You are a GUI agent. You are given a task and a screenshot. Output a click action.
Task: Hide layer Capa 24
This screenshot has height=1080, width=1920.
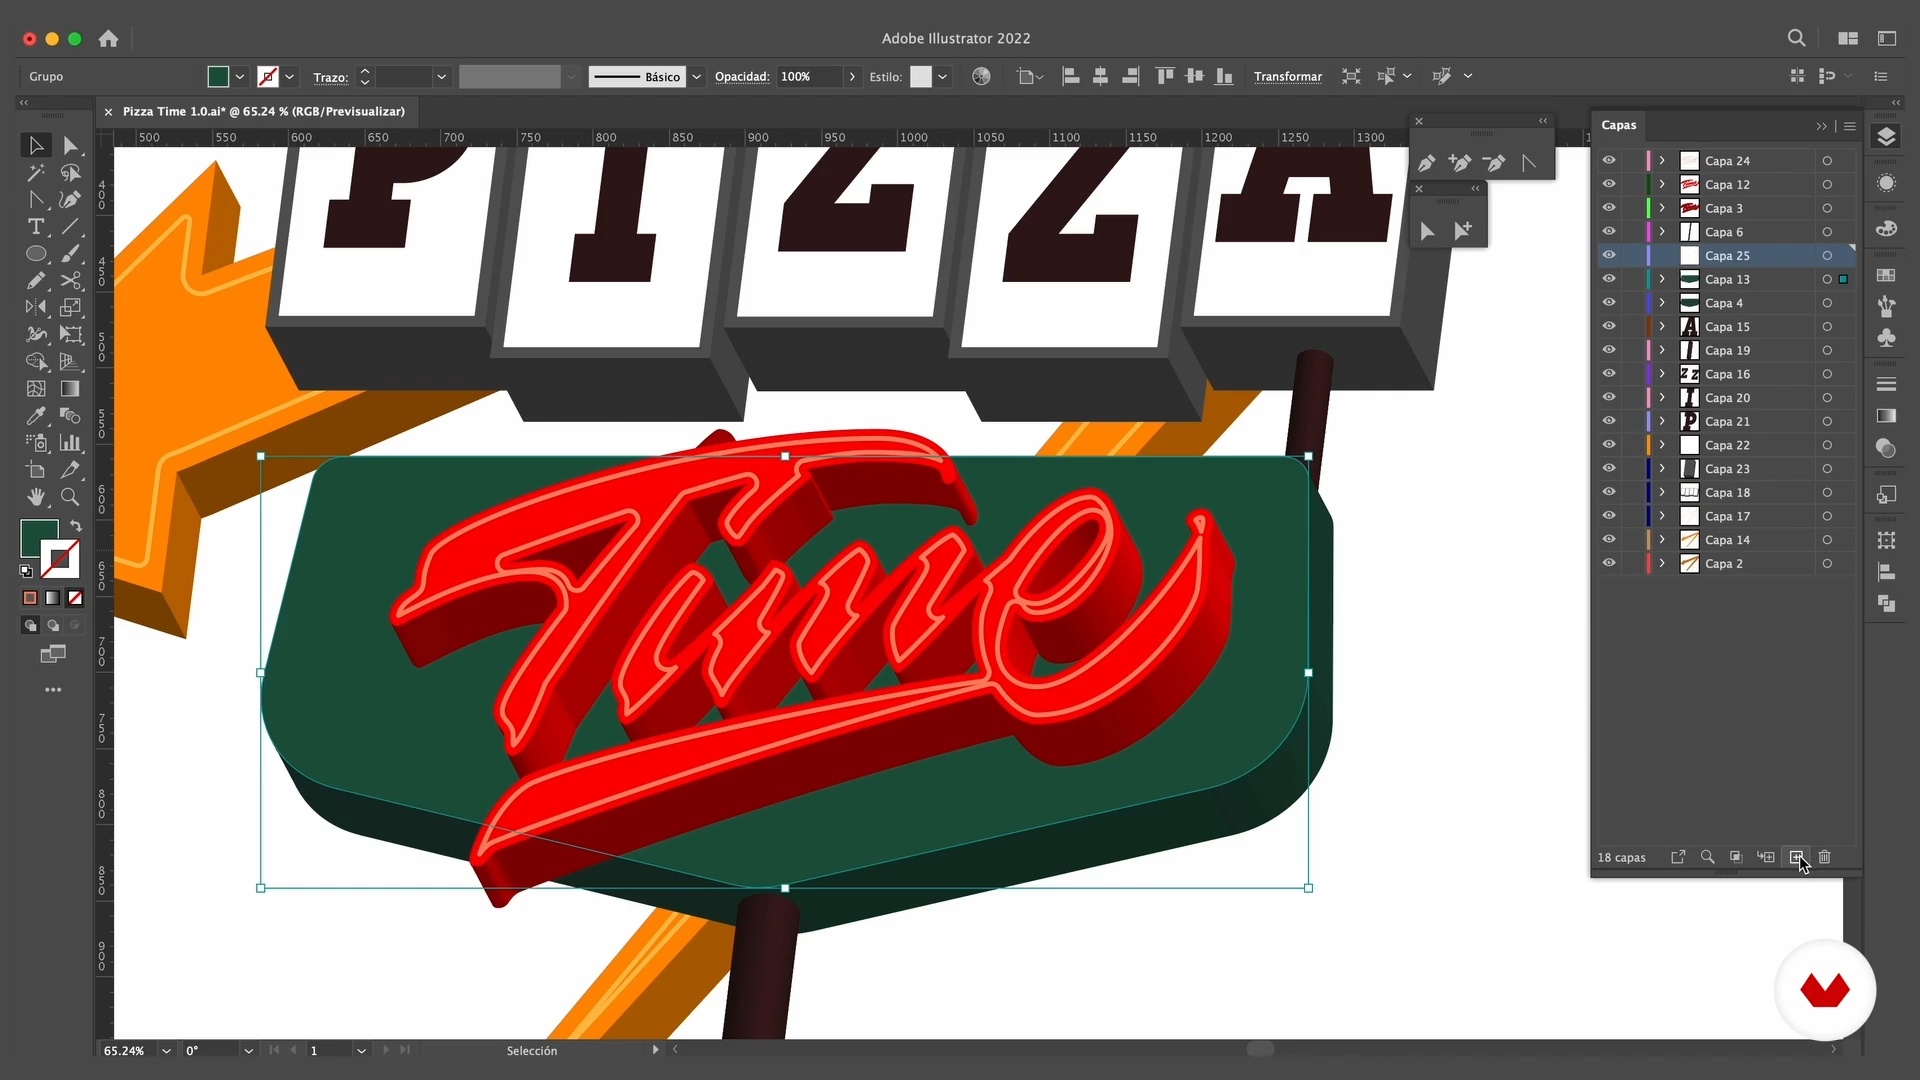pyautogui.click(x=1608, y=161)
